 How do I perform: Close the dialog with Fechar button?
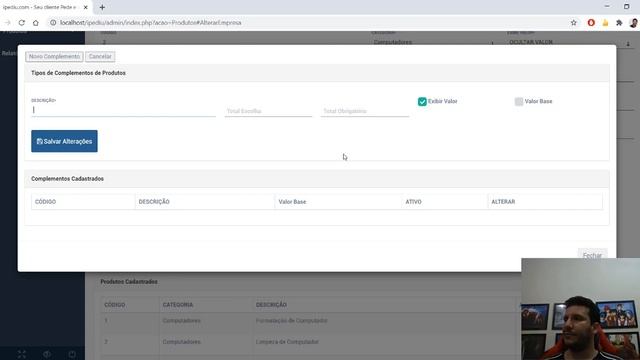(592, 256)
